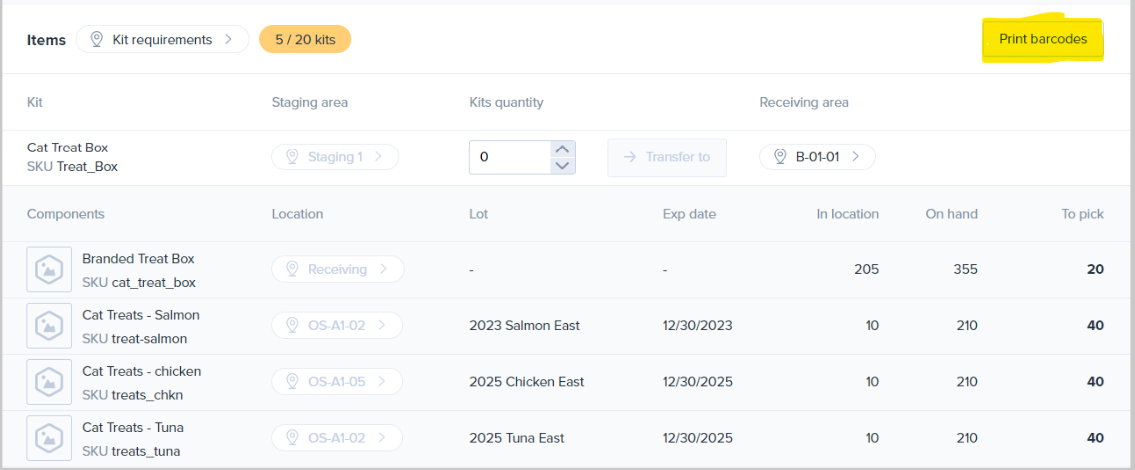Image resolution: width=1135 pixels, height=470 pixels.
Task: Click the arrow icon on Transfer to
Action: pos(629,157)
